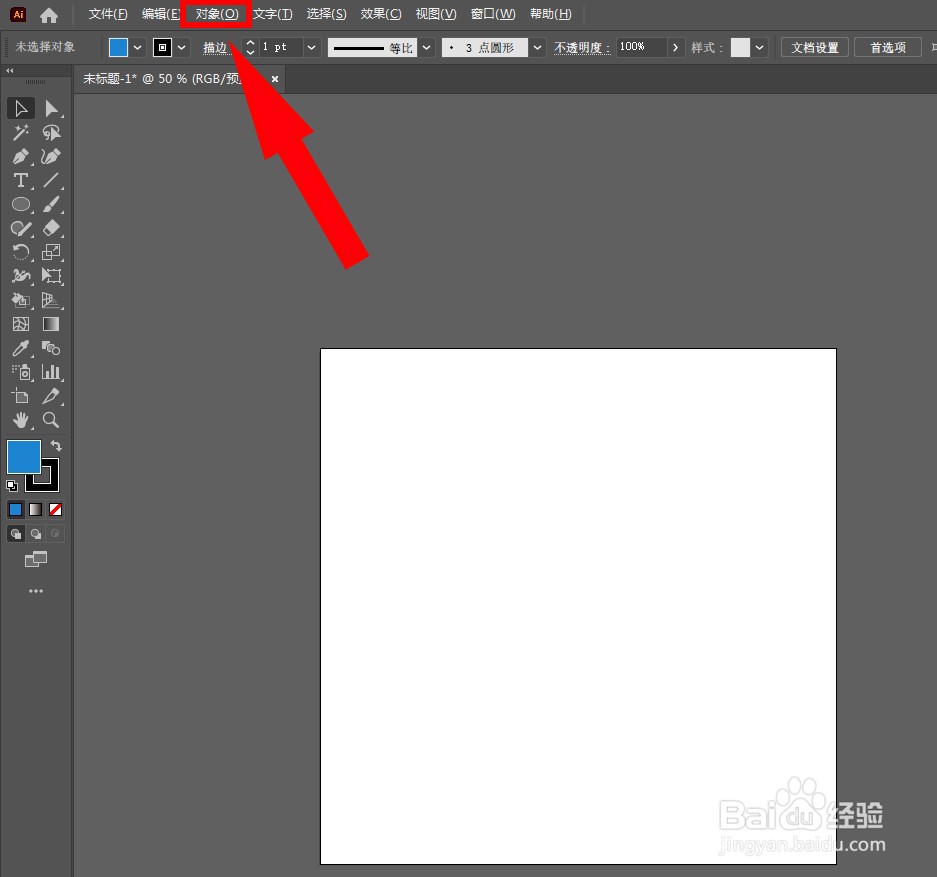
Task: Select the Direct Selection tool
Action: 51,109
